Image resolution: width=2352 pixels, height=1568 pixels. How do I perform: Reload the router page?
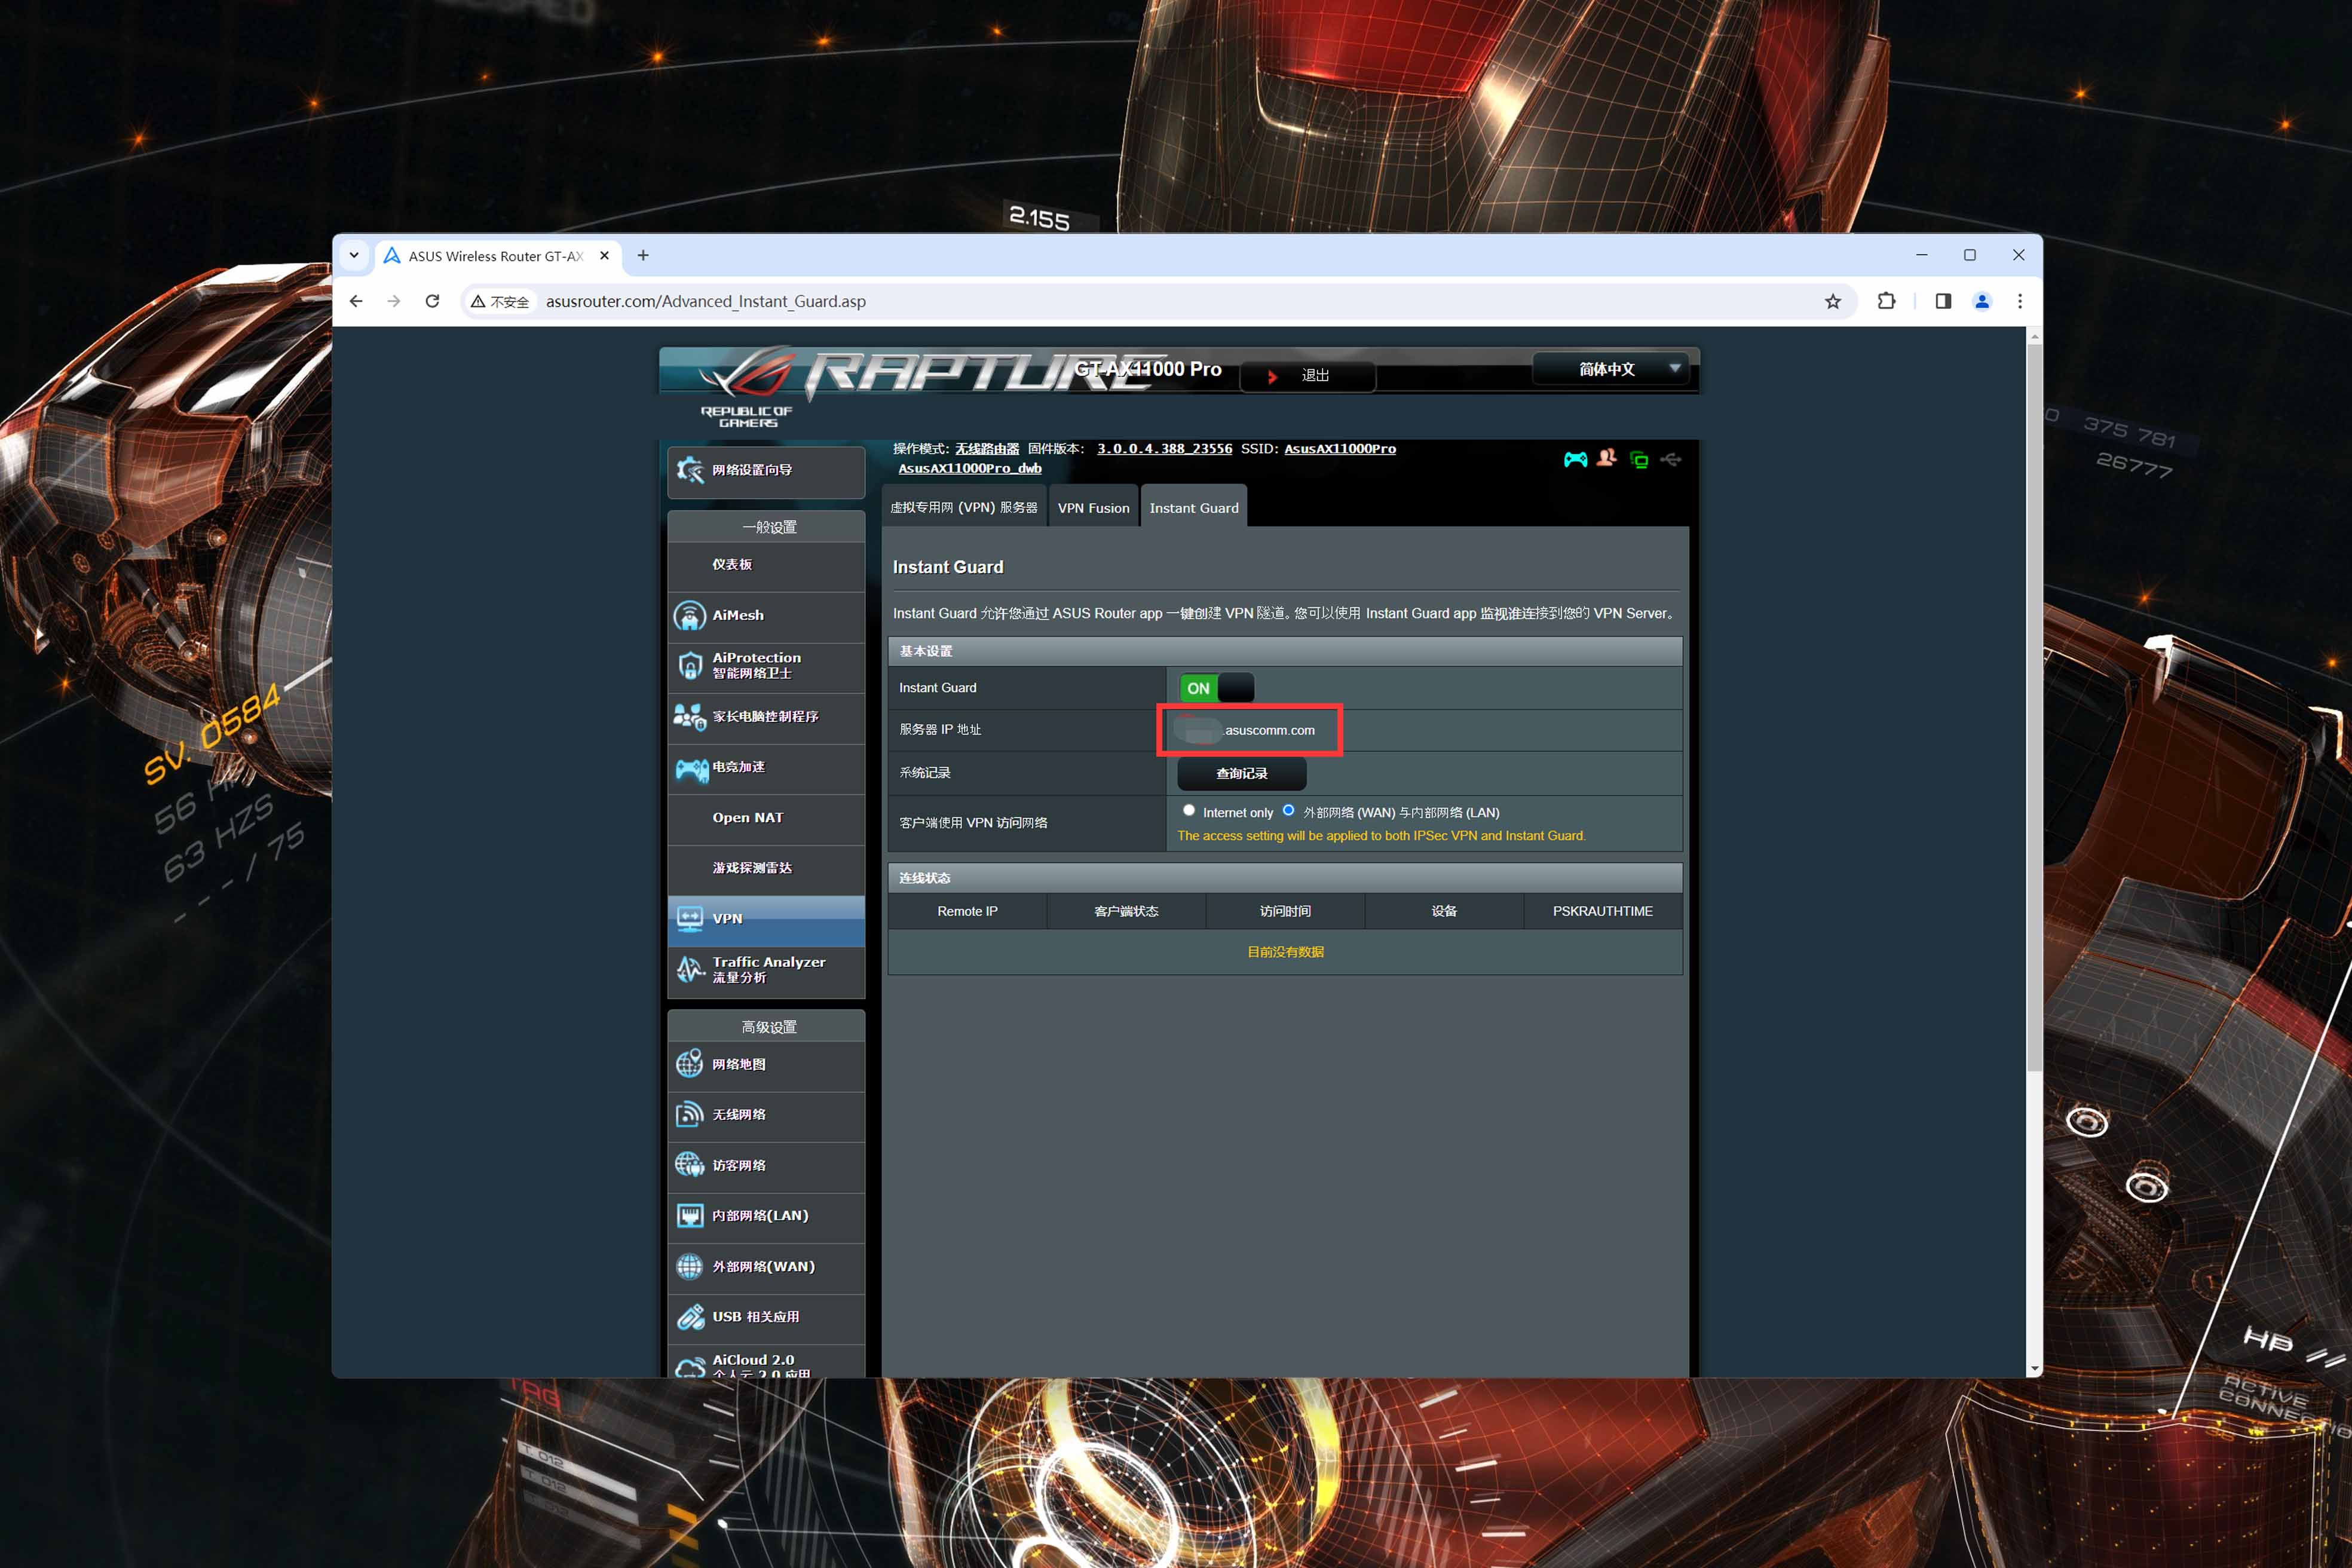click(432, 301)
